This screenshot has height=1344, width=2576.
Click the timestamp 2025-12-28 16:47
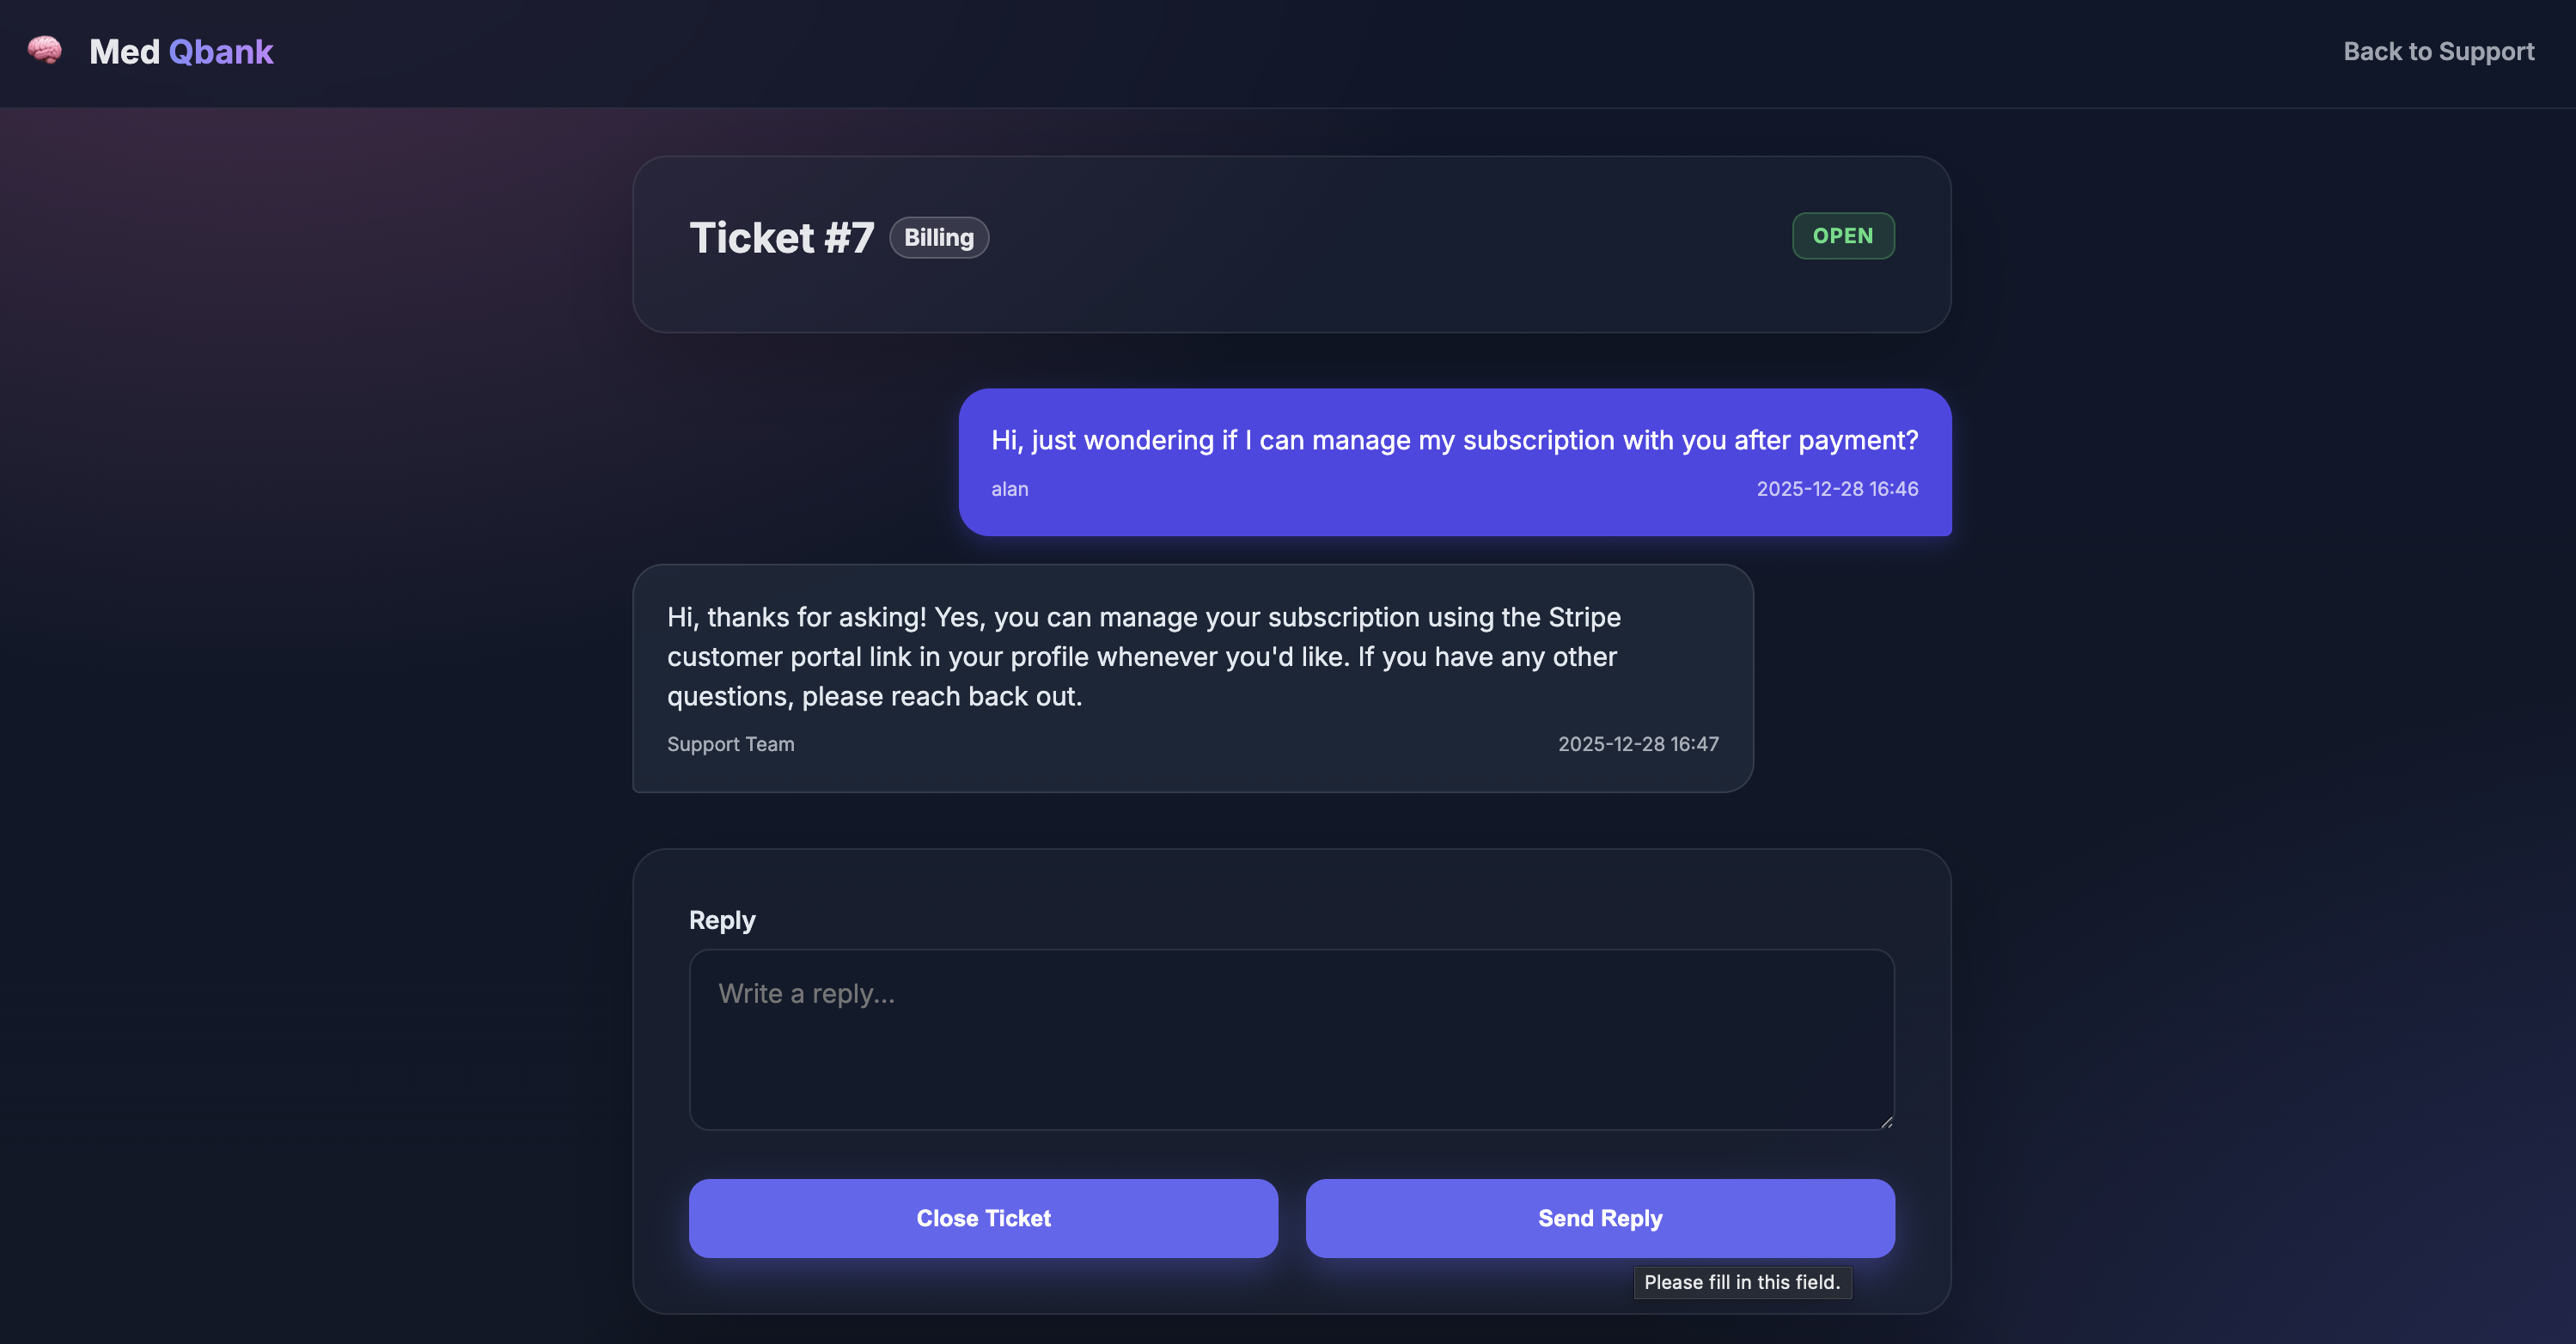1638,744
